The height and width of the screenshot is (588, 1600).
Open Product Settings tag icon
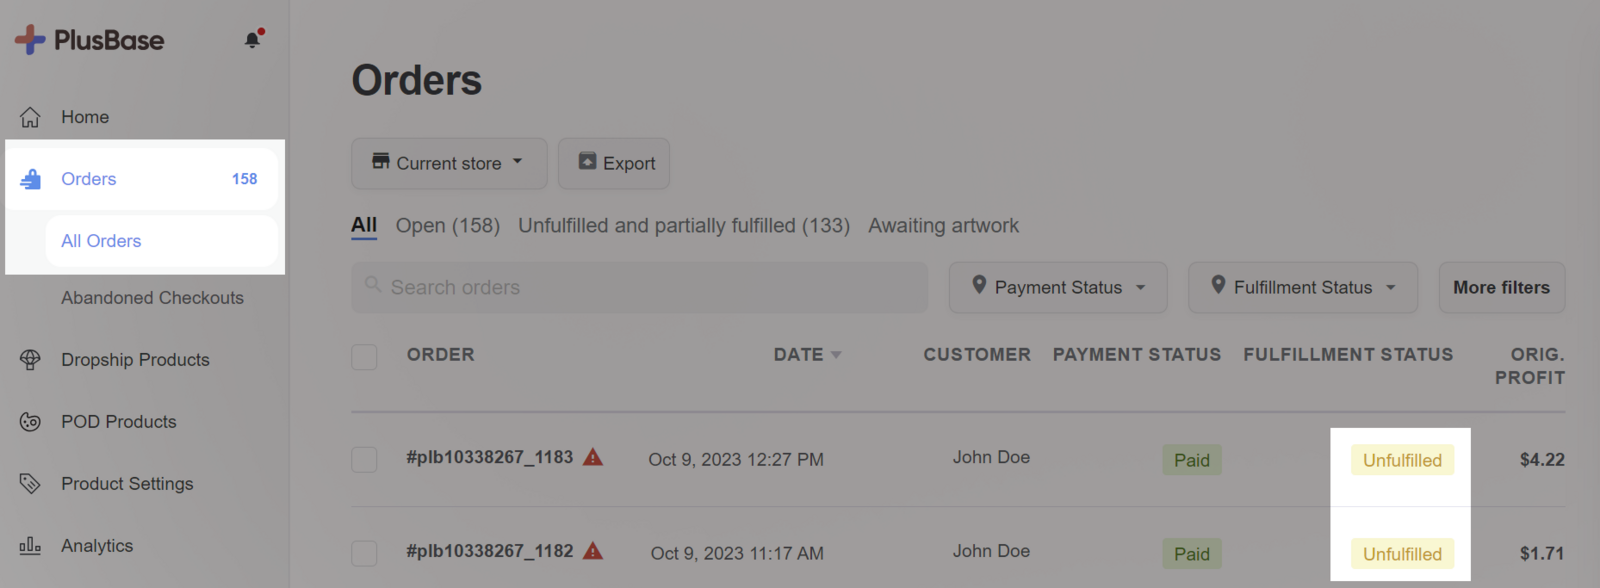30,484
